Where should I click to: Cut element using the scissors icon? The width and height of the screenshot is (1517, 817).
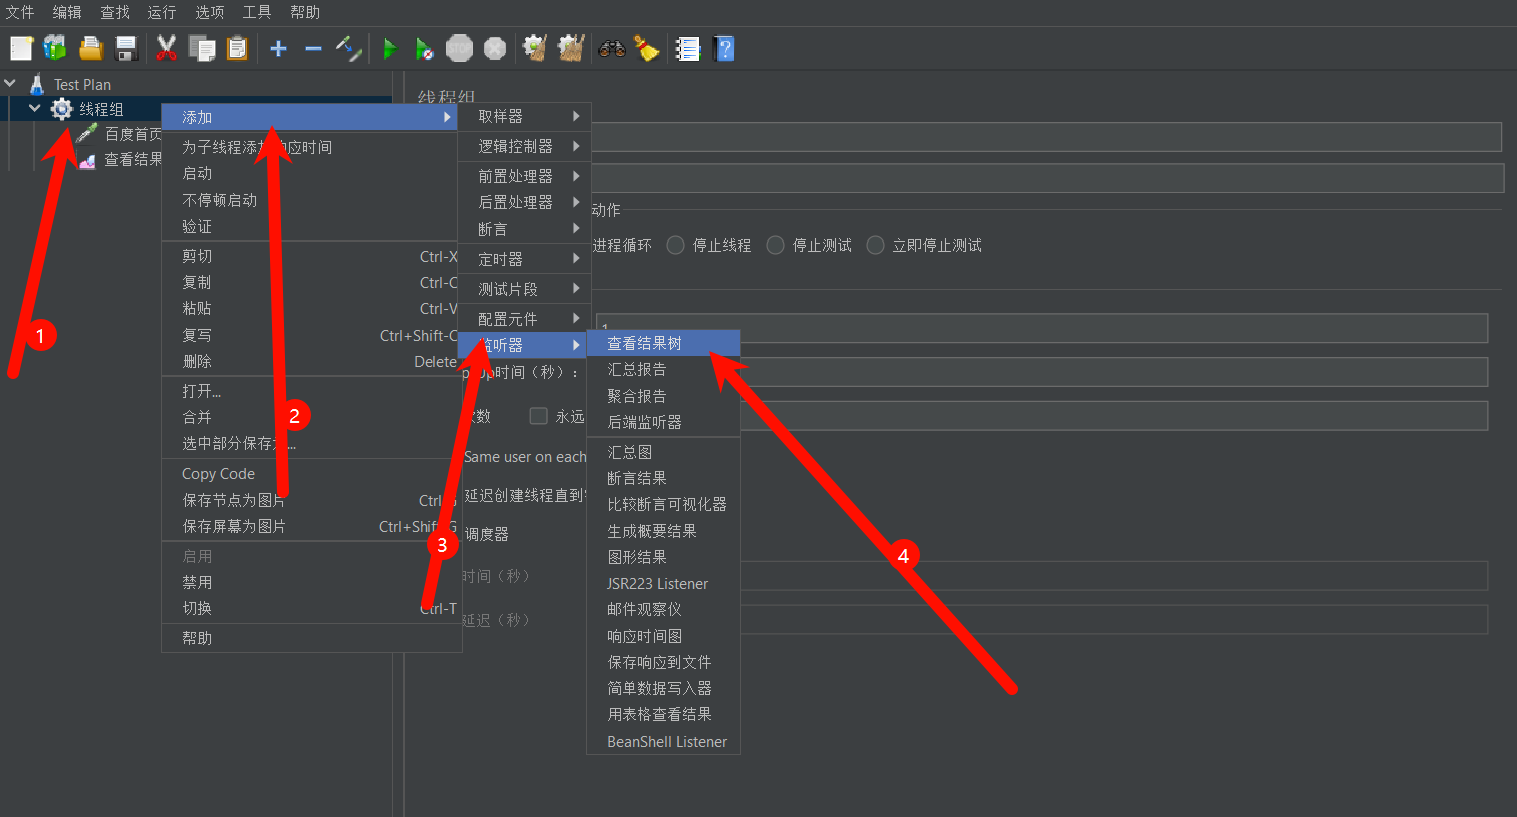pyautogui.click(x=166, y=47)
